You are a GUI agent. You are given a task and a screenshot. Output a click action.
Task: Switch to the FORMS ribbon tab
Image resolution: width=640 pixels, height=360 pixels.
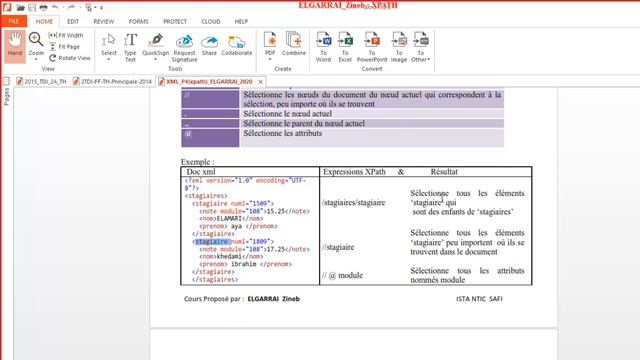pos(139,21)
